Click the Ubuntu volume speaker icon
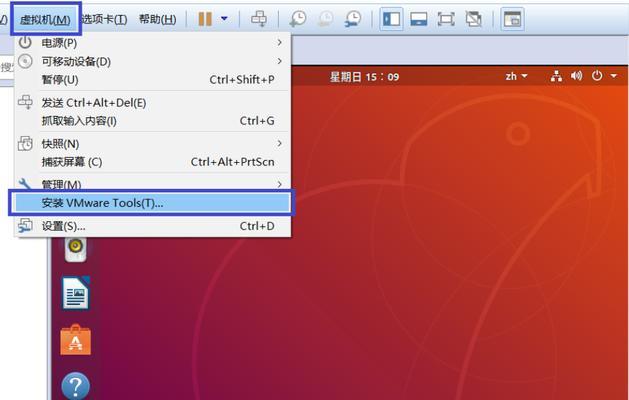 [x=576, y=76]
